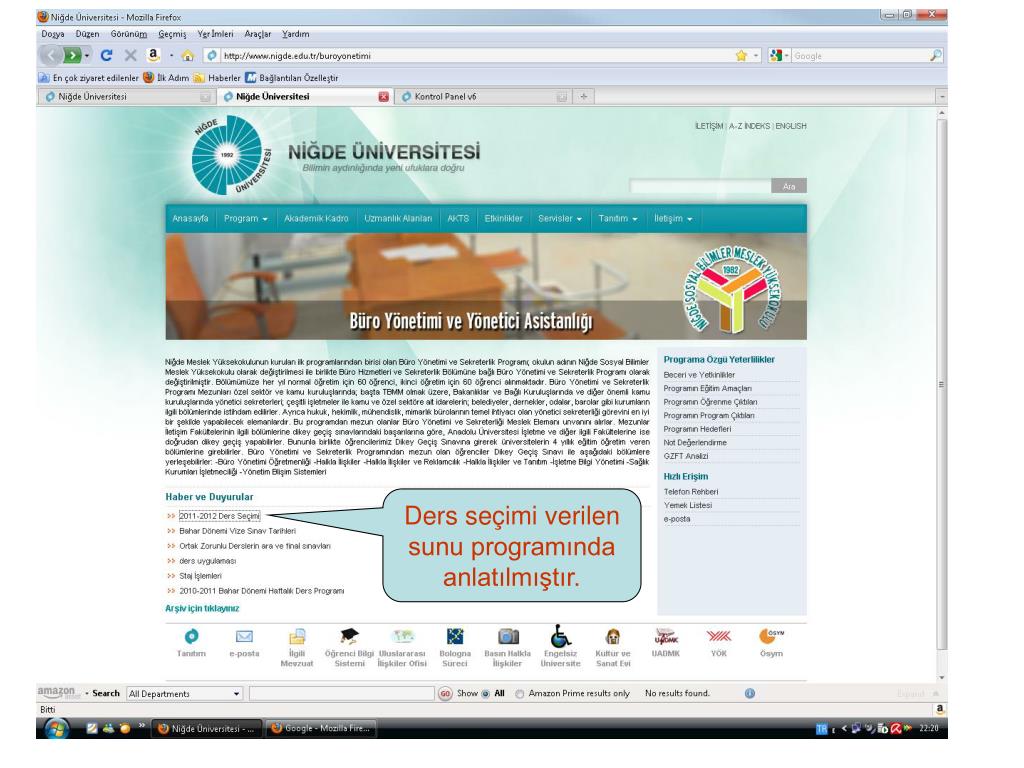Open Bahar Dönemi Vize Sınav Tarihleri link
The height and width of the screenshot is (768, 1024).
(x=238, y=531)
